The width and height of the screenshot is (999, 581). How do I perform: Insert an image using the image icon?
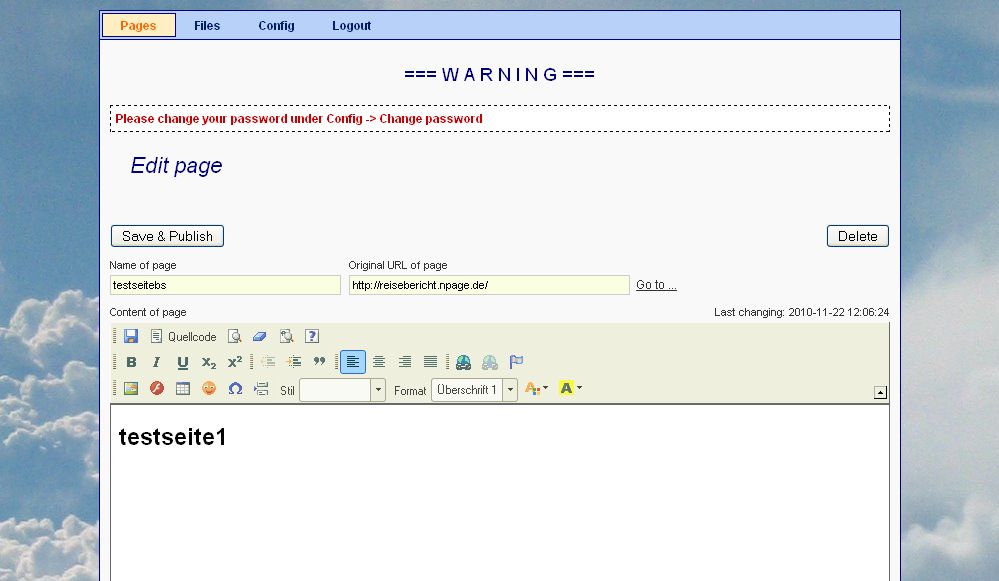coord(129,388)
